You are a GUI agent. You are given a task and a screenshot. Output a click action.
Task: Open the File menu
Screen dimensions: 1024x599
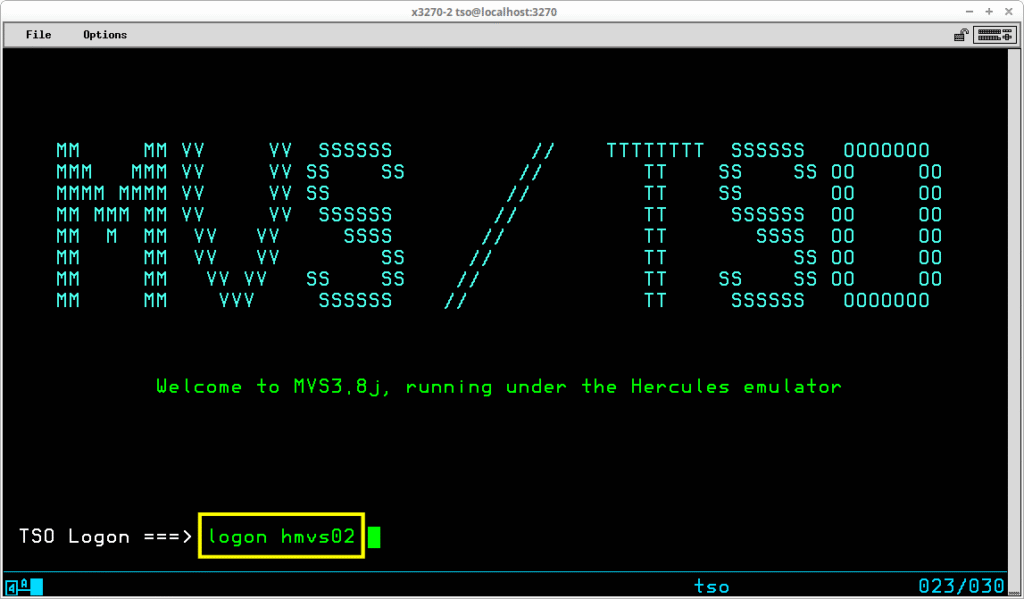tap(38, 34)
